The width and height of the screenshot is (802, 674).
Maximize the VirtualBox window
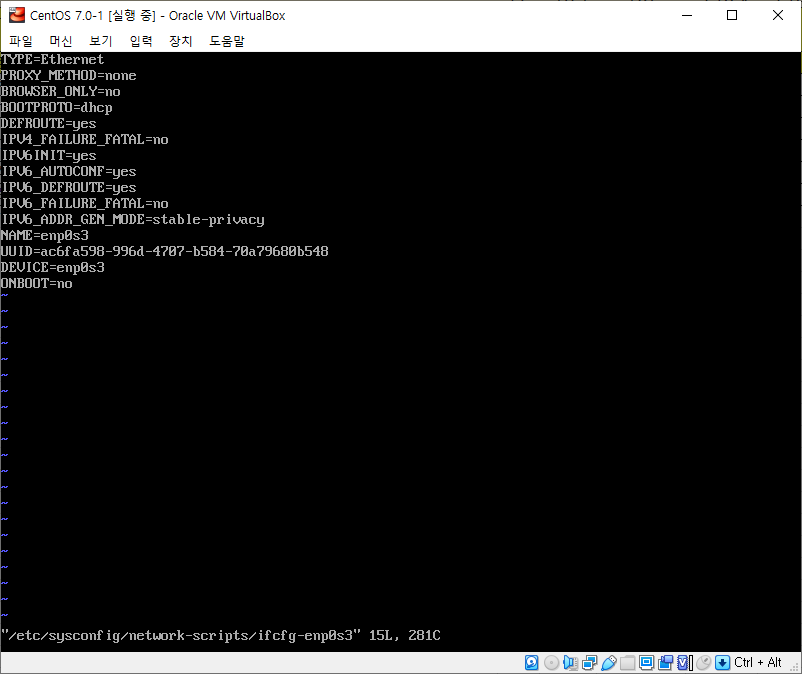(732, 15)
